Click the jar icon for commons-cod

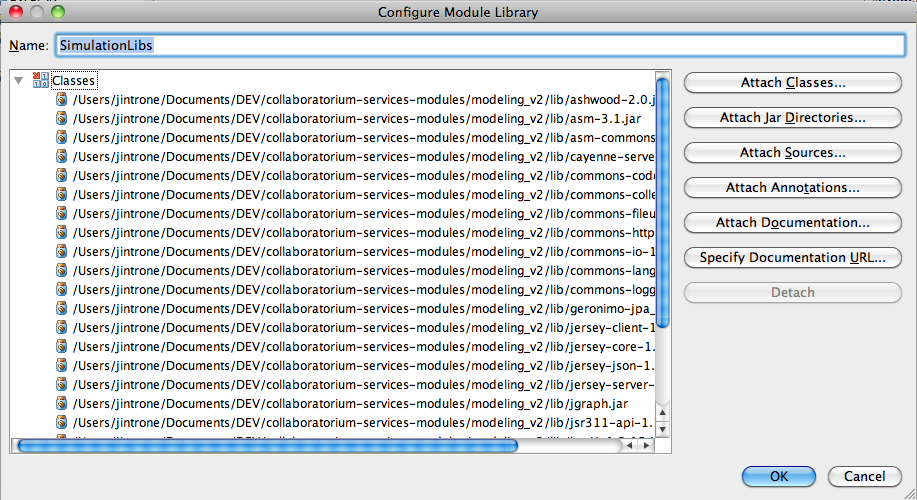coord(61,175)
